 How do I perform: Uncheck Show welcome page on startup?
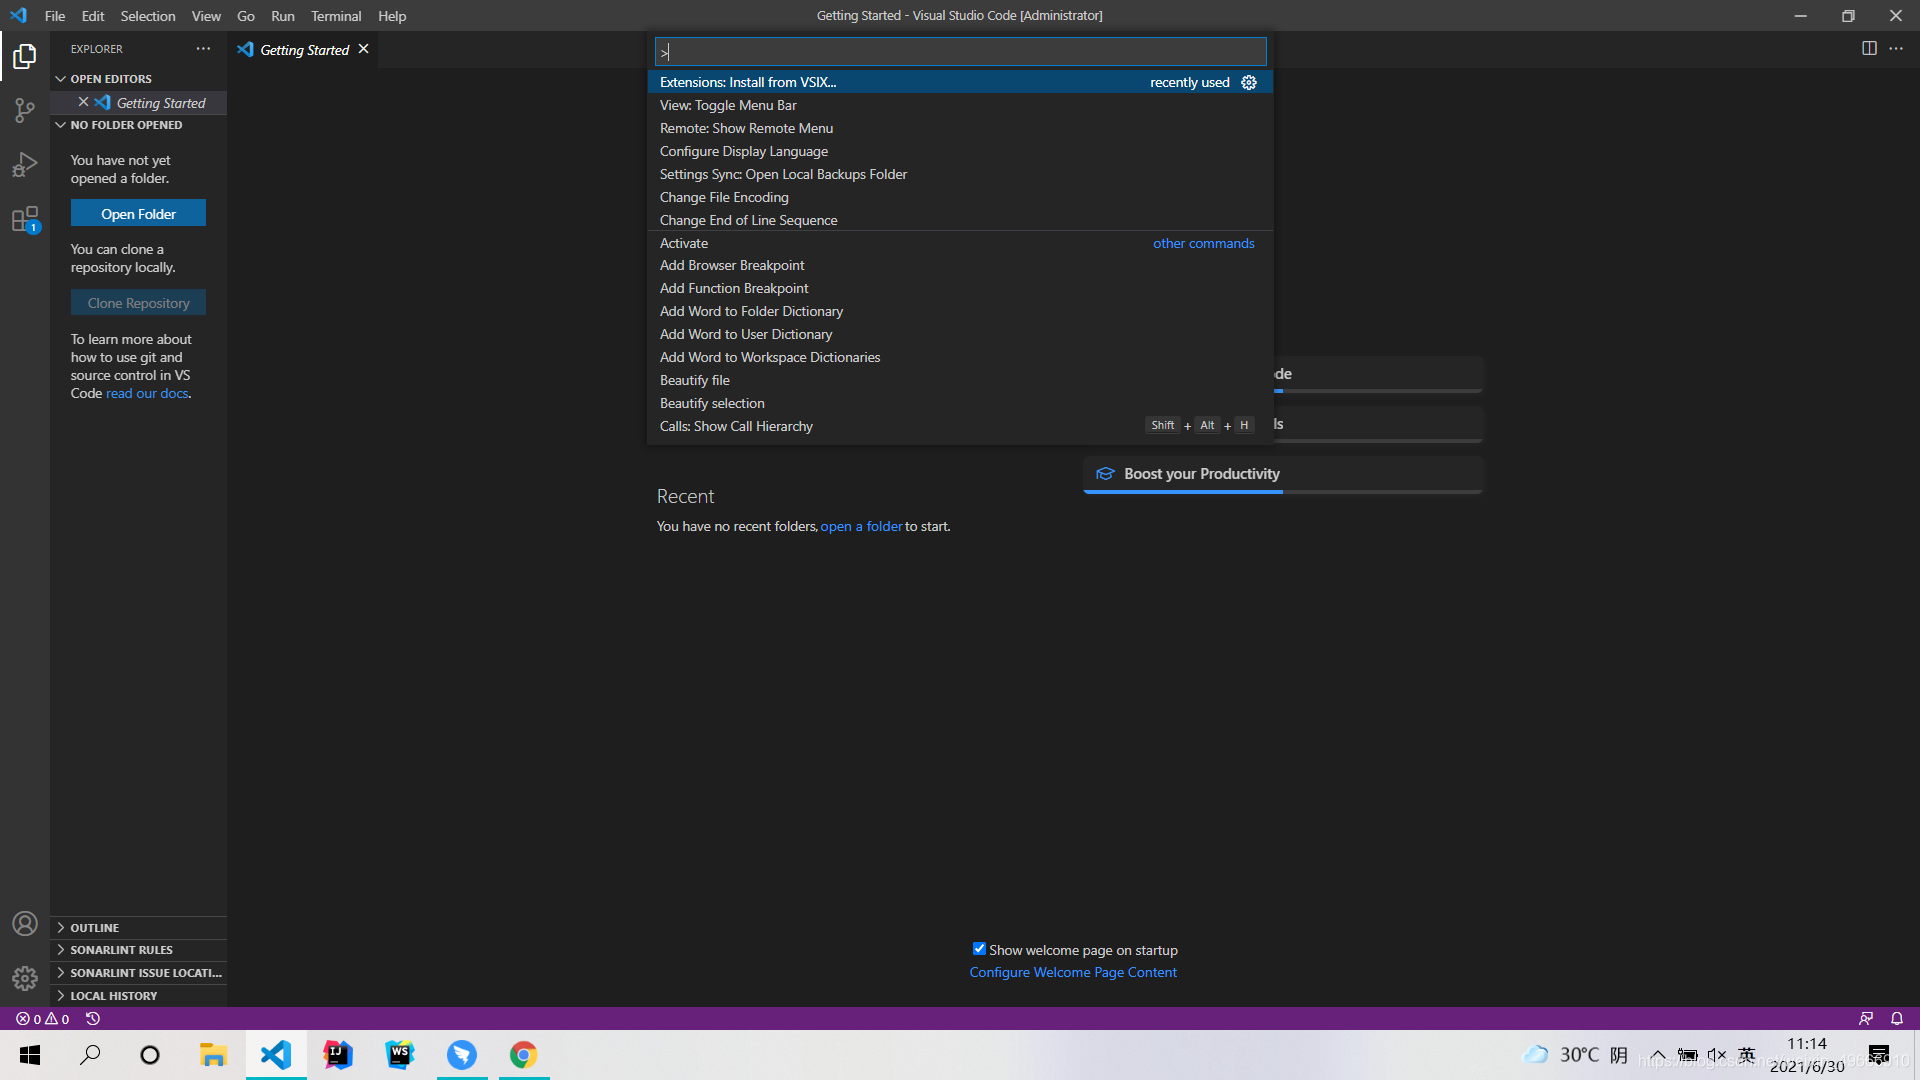[979, 949]
